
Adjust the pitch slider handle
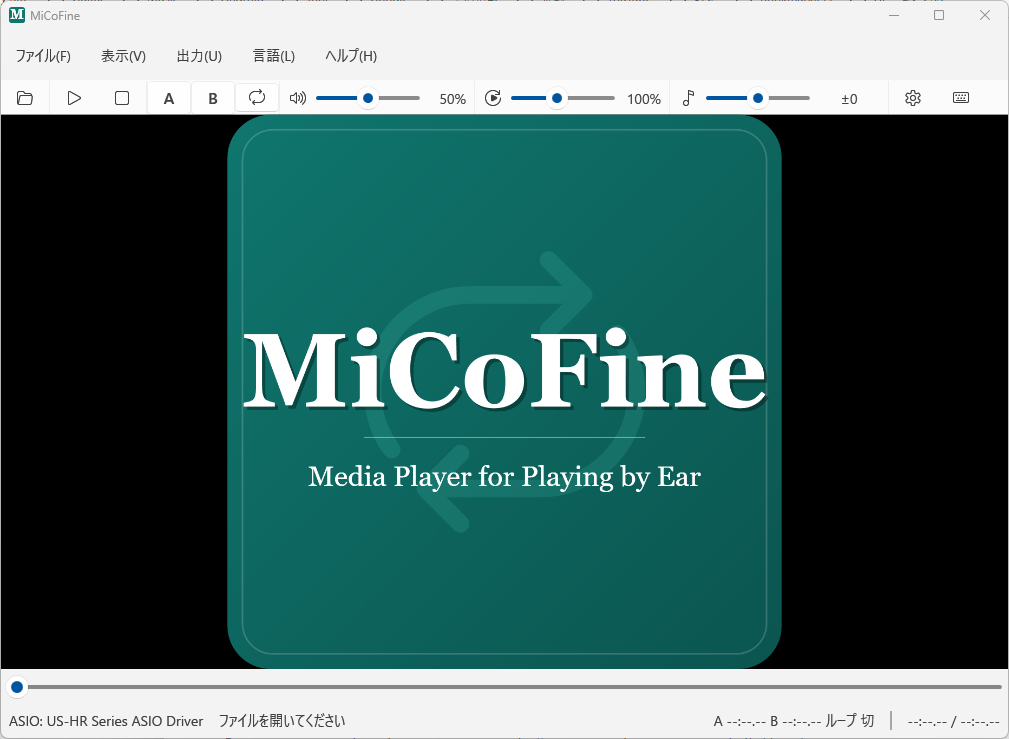[758, 98]
